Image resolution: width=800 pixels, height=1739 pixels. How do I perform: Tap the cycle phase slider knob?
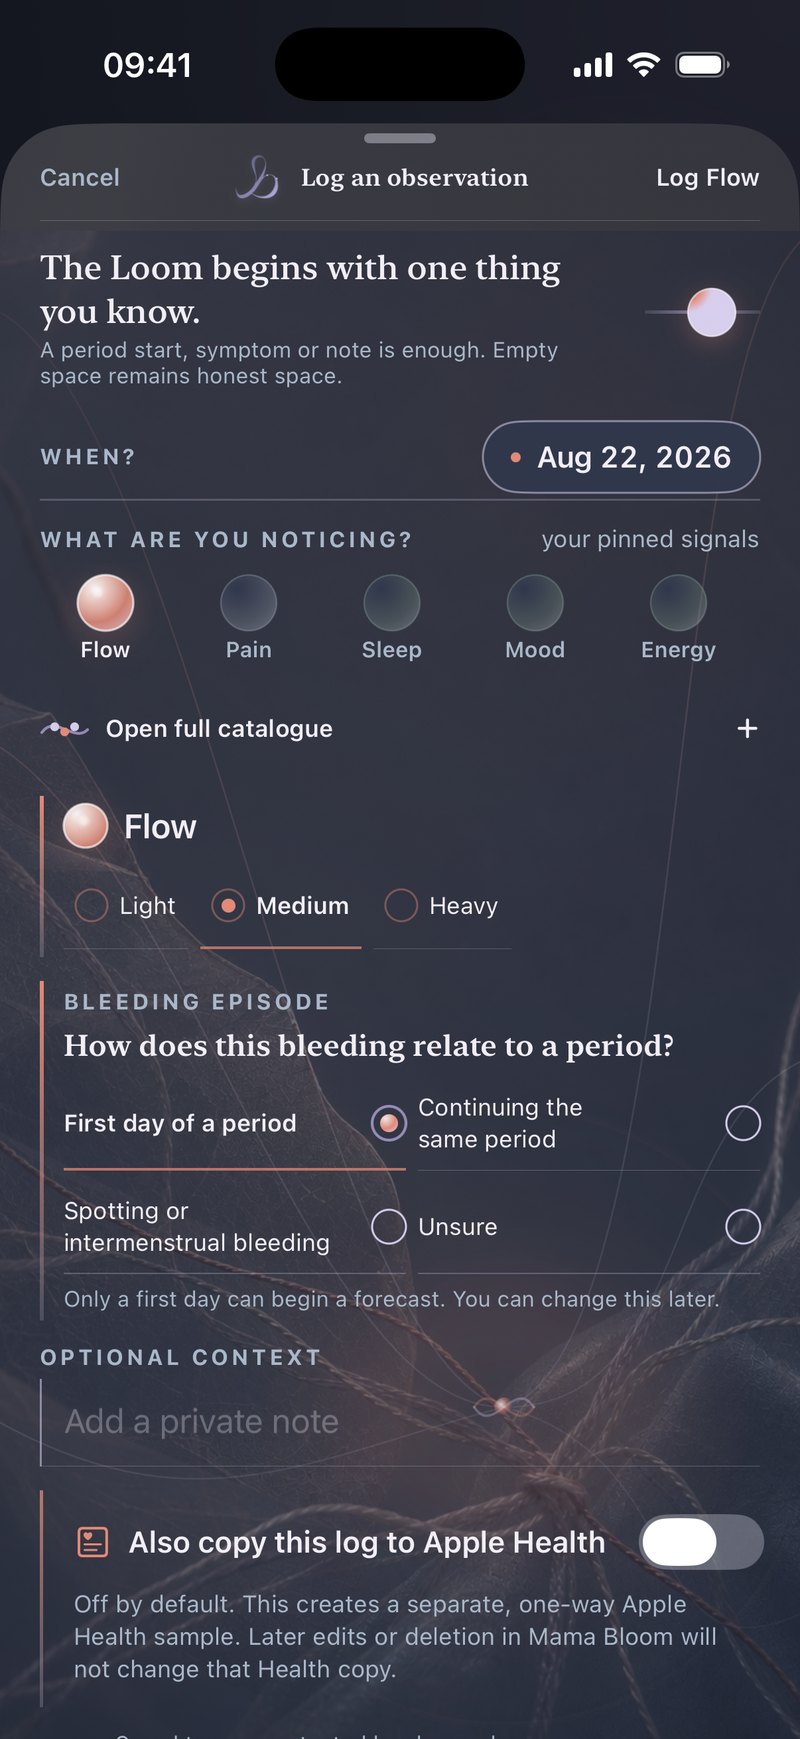point(712,312)
